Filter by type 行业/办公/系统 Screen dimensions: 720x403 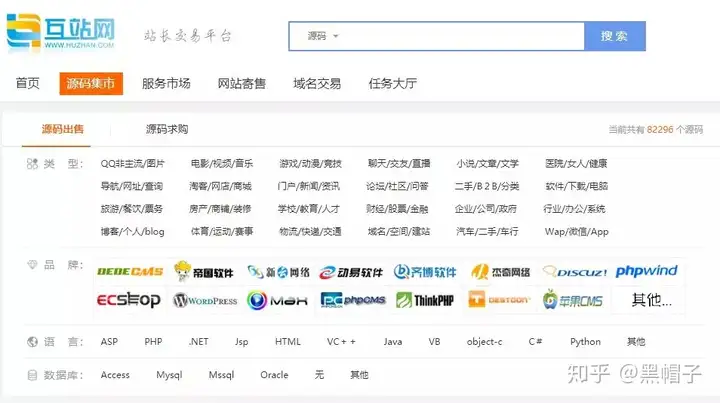574,209
